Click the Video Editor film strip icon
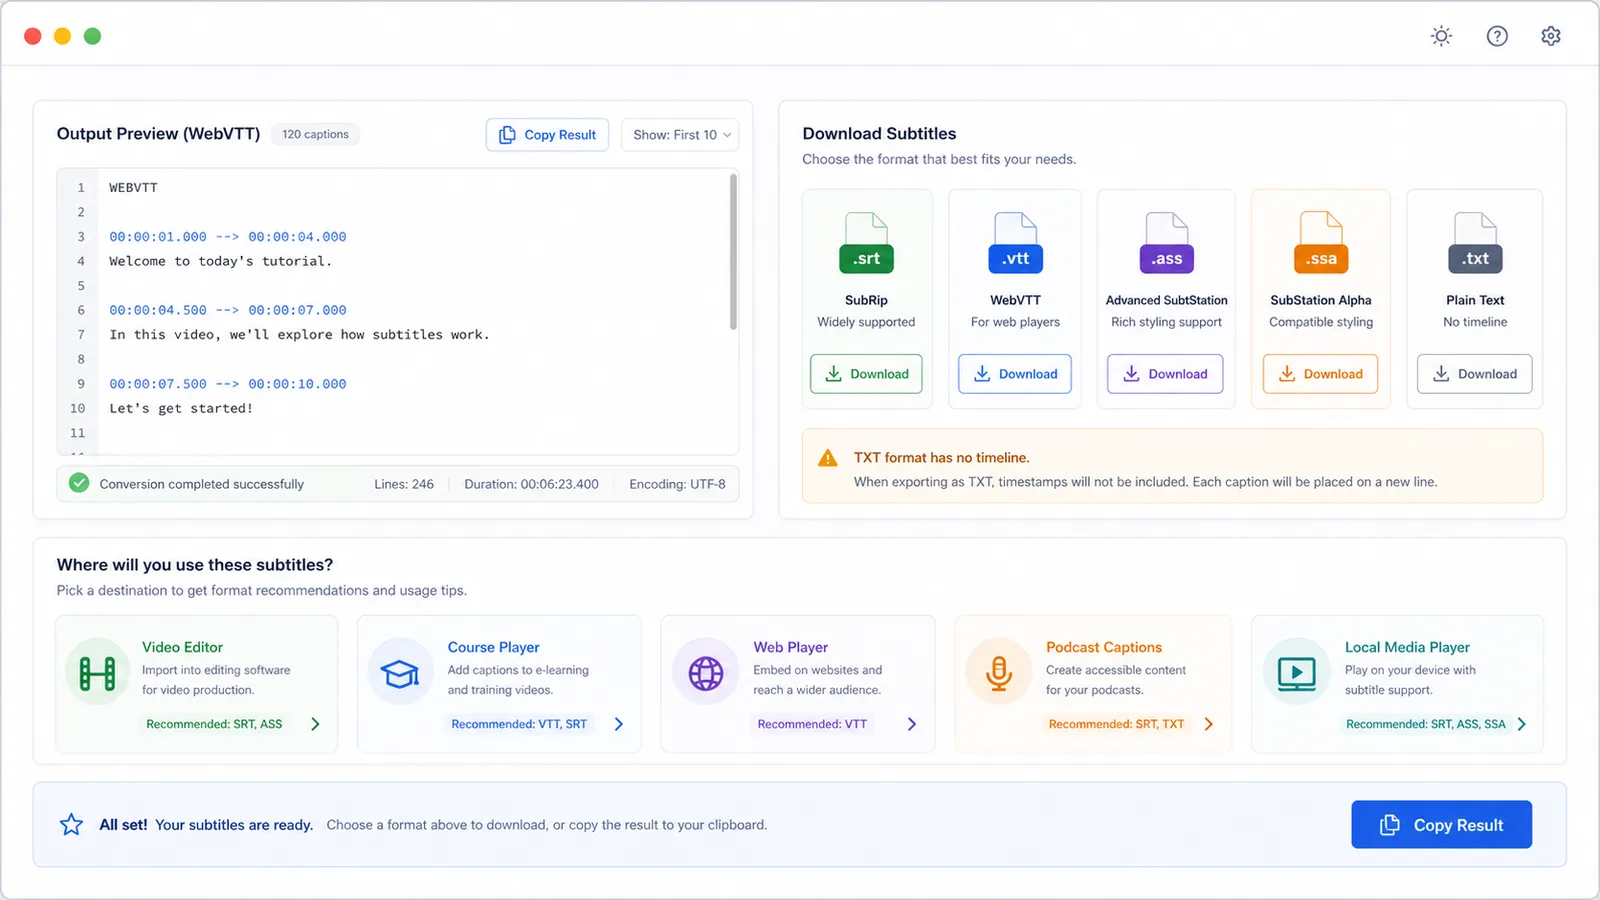Viewport: 1600px width, 900px height. point(98,673)
